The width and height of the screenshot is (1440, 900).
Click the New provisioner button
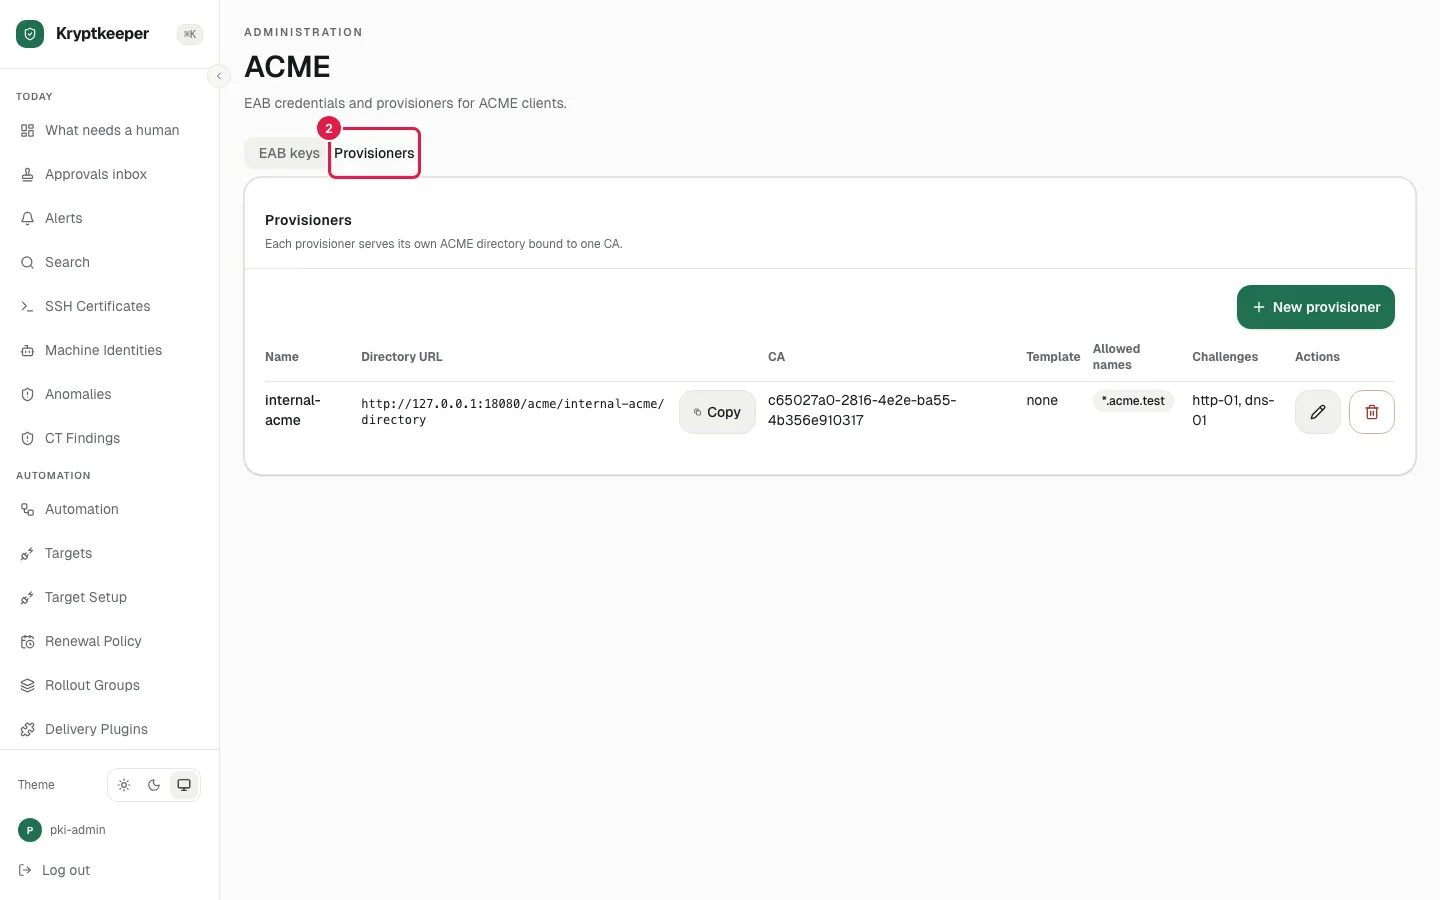[1316, 307]
